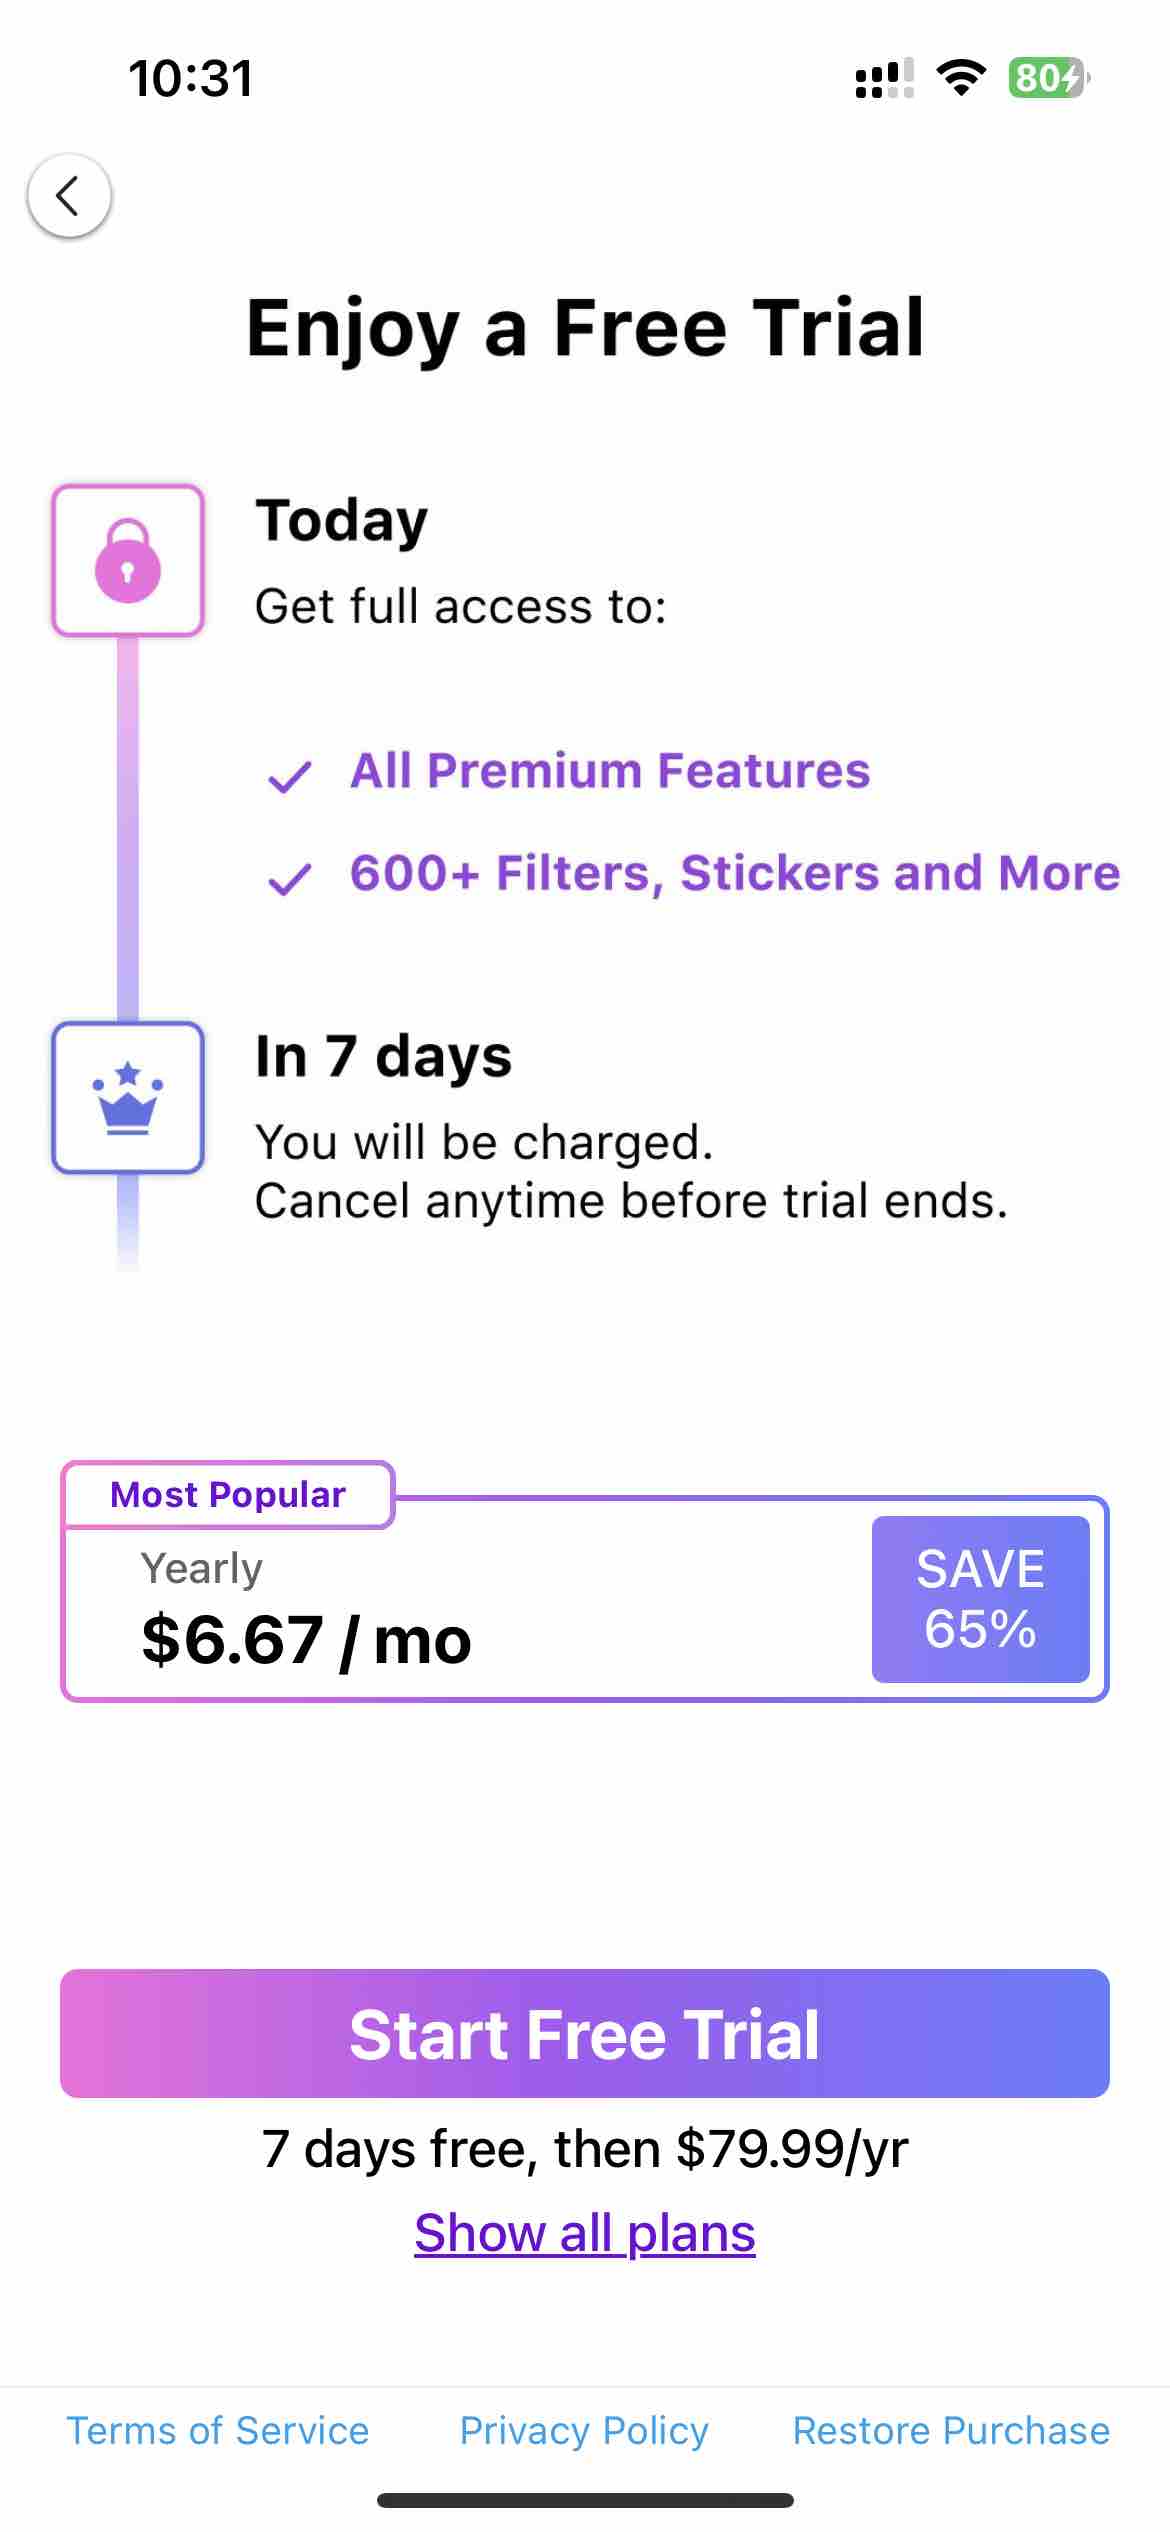Tap the back arrow button
The width and height of the screenshot is (1170, 2532).
pyautogui.click(x=69, y=196)
